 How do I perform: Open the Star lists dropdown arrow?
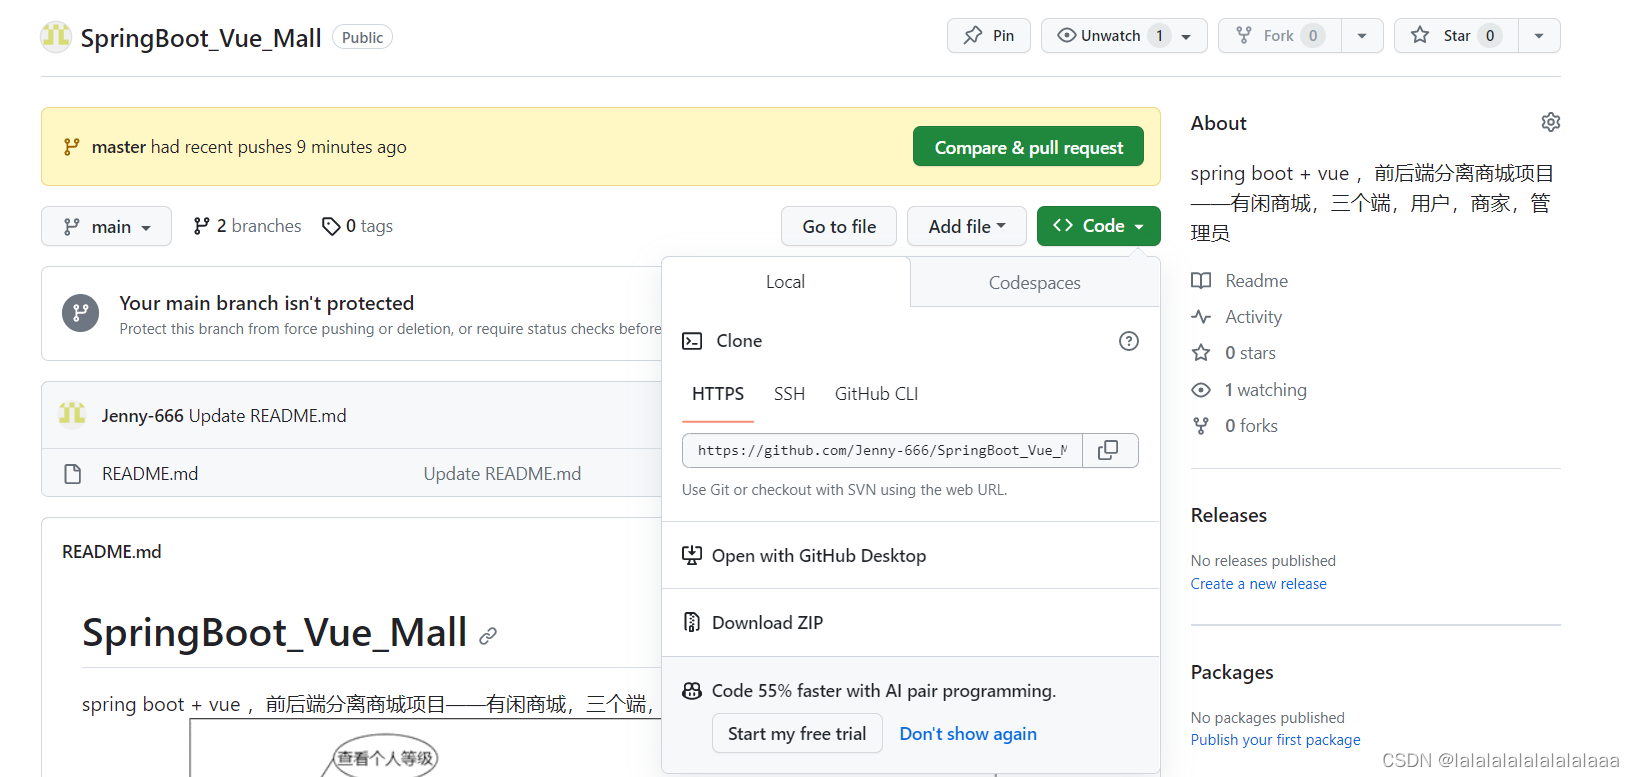(x=1539, y=36)
